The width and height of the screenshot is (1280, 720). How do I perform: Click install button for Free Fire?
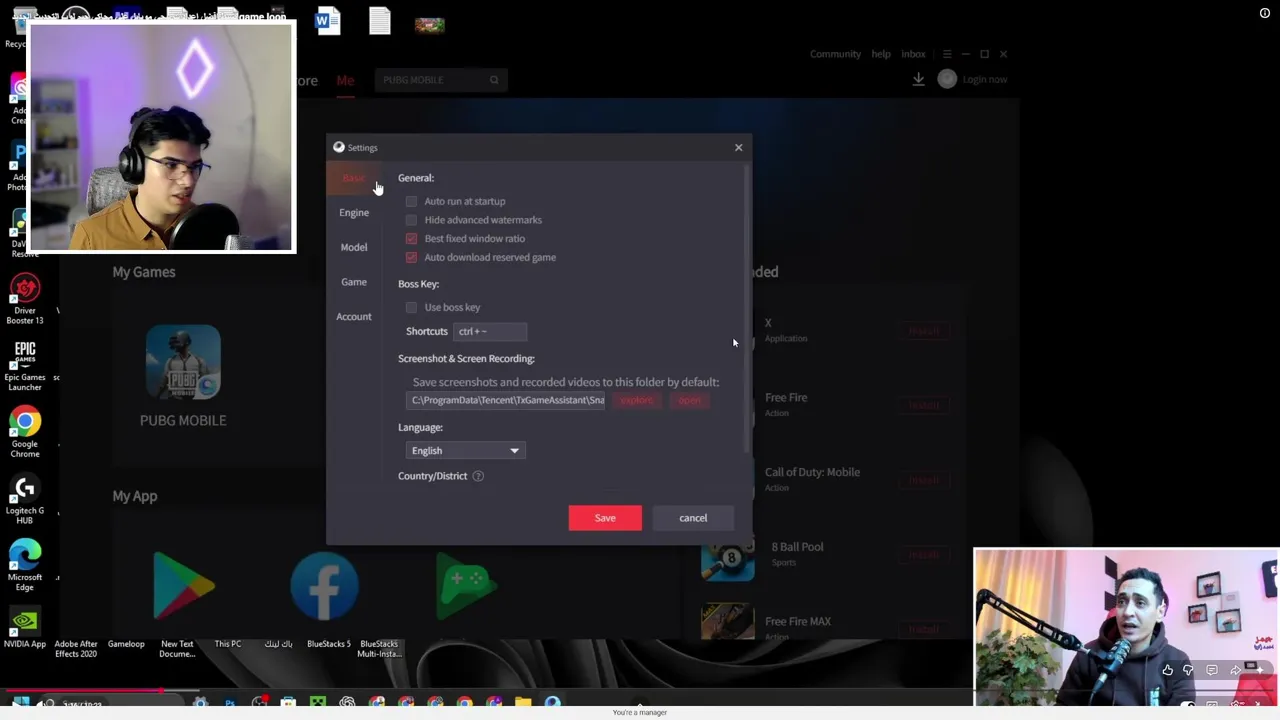[924, 405]
